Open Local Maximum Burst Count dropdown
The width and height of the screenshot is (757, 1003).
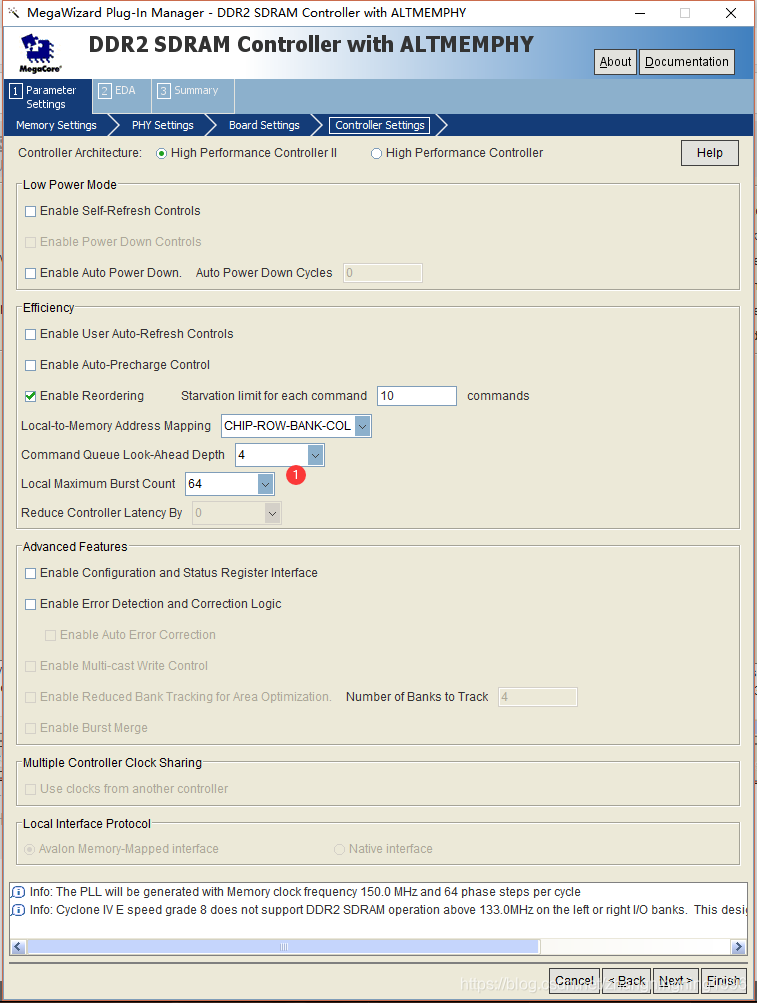[x=266, y=484]
